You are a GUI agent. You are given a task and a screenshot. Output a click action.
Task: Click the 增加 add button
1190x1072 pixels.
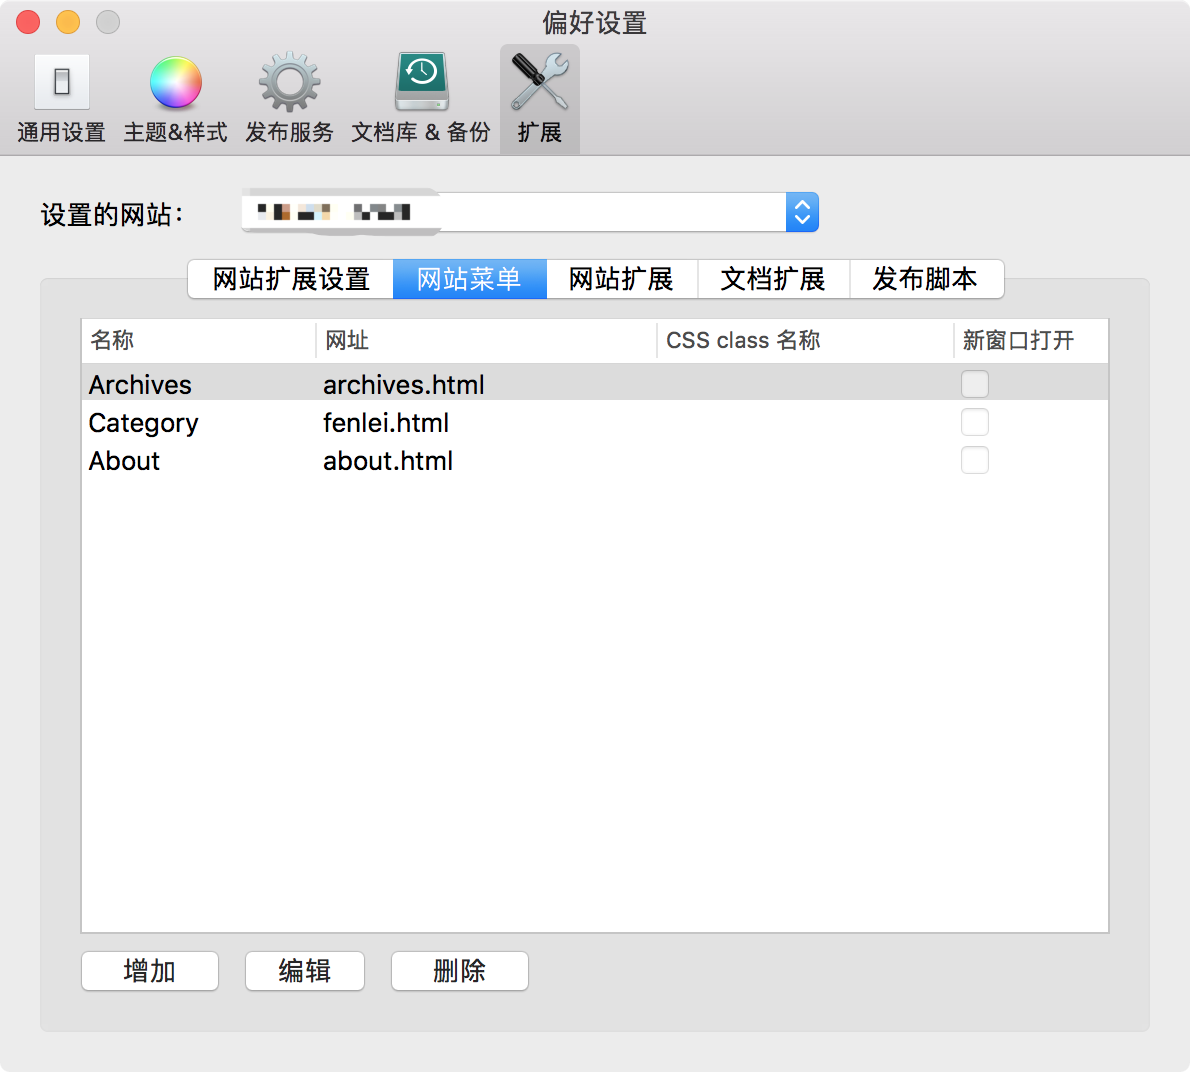(x=150, y=971)
